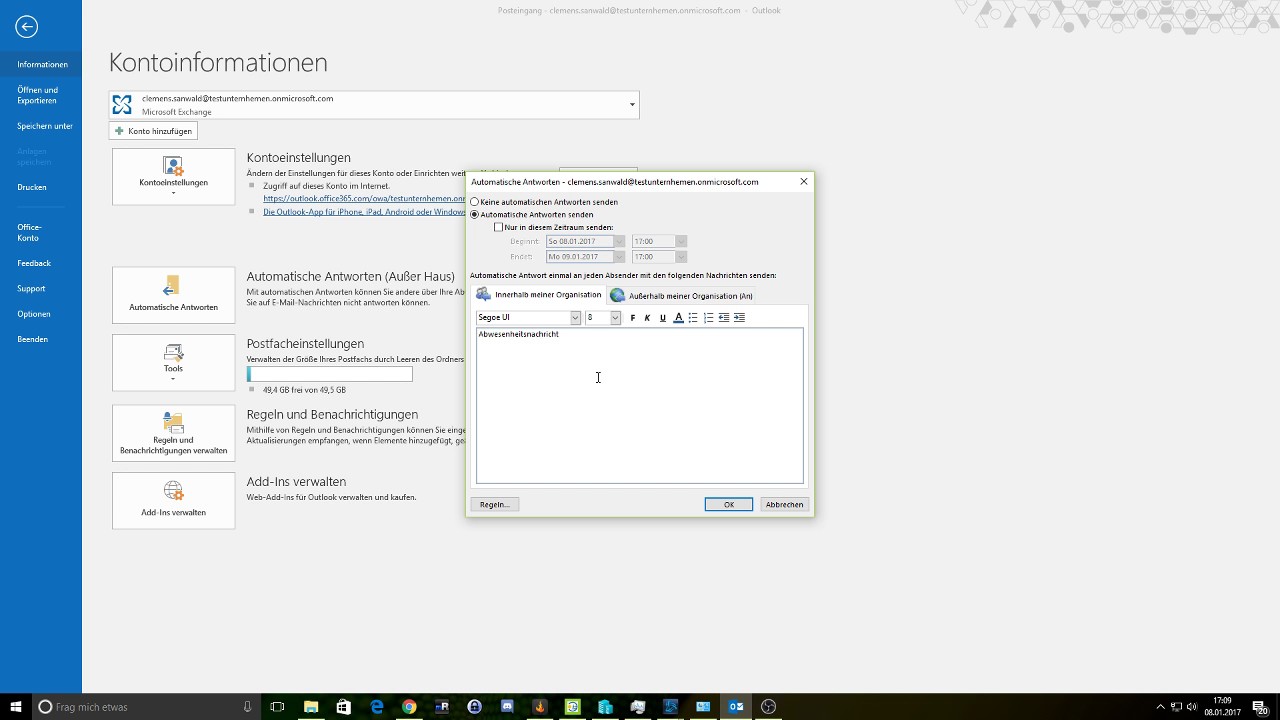Open Support in the sidebar
This screenshot has width=1280, height=720.
(x=41, y=288)
